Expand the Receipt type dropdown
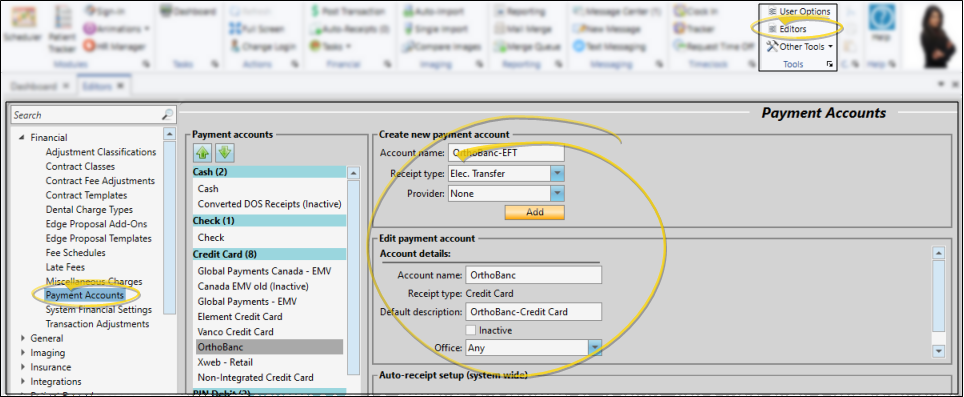Viewport: 964px width, 397px height. tap(557, 173)
